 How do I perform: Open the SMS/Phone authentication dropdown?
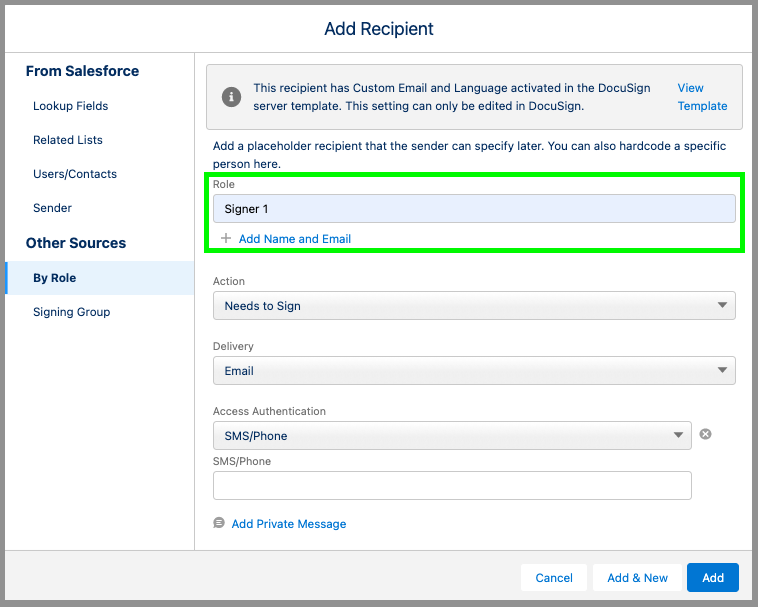coord(452,436)
